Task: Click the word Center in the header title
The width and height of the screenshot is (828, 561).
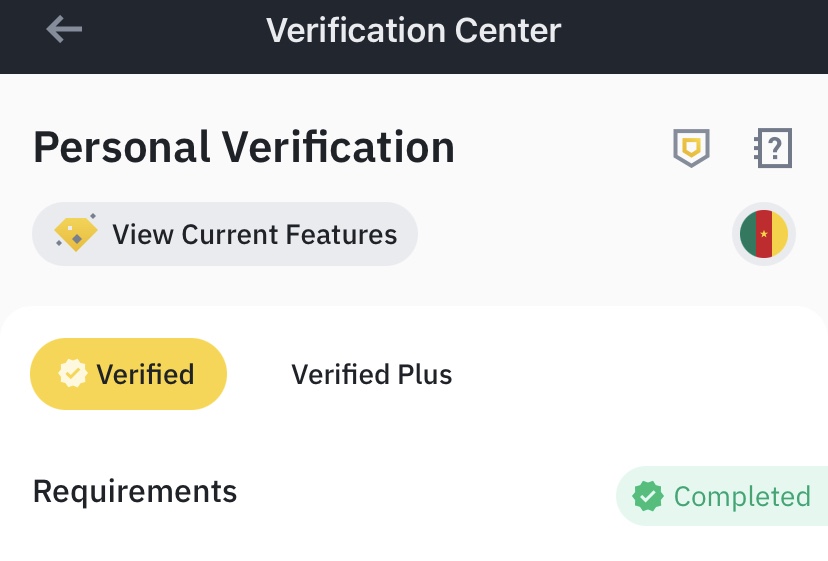Action: [x=508, y=30]
